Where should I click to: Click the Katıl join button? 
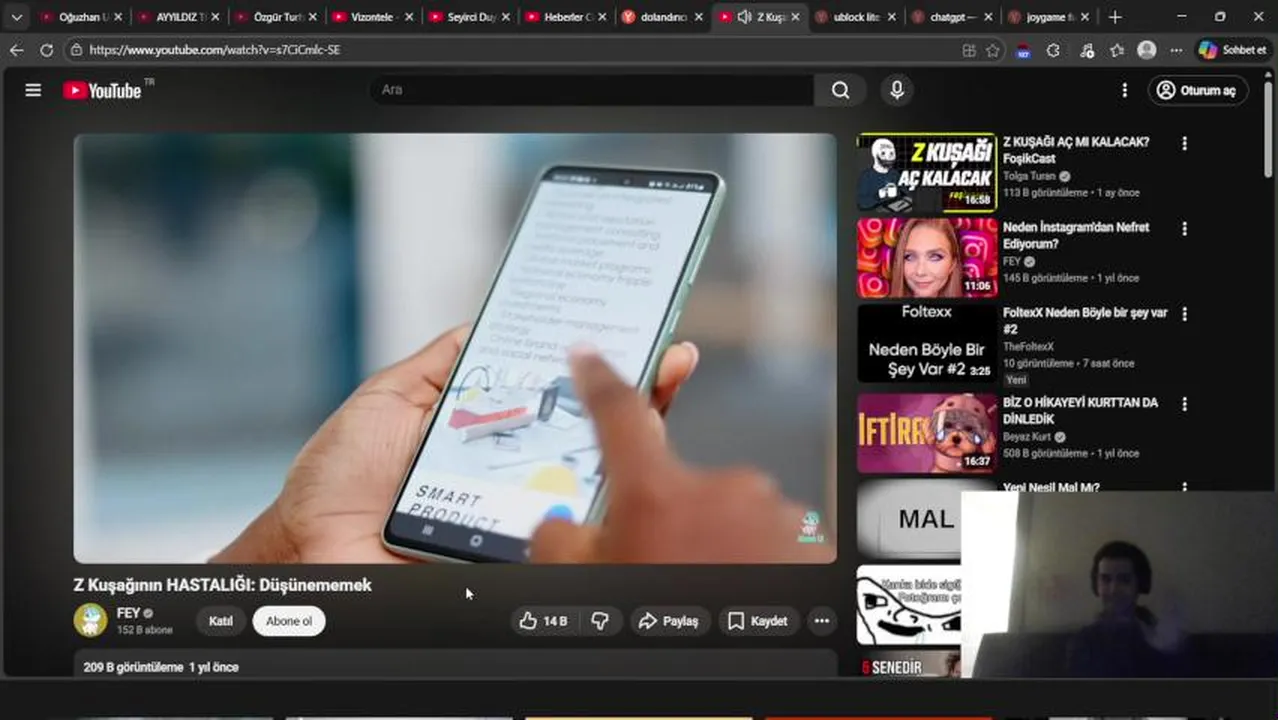click(x=221, y=621)
